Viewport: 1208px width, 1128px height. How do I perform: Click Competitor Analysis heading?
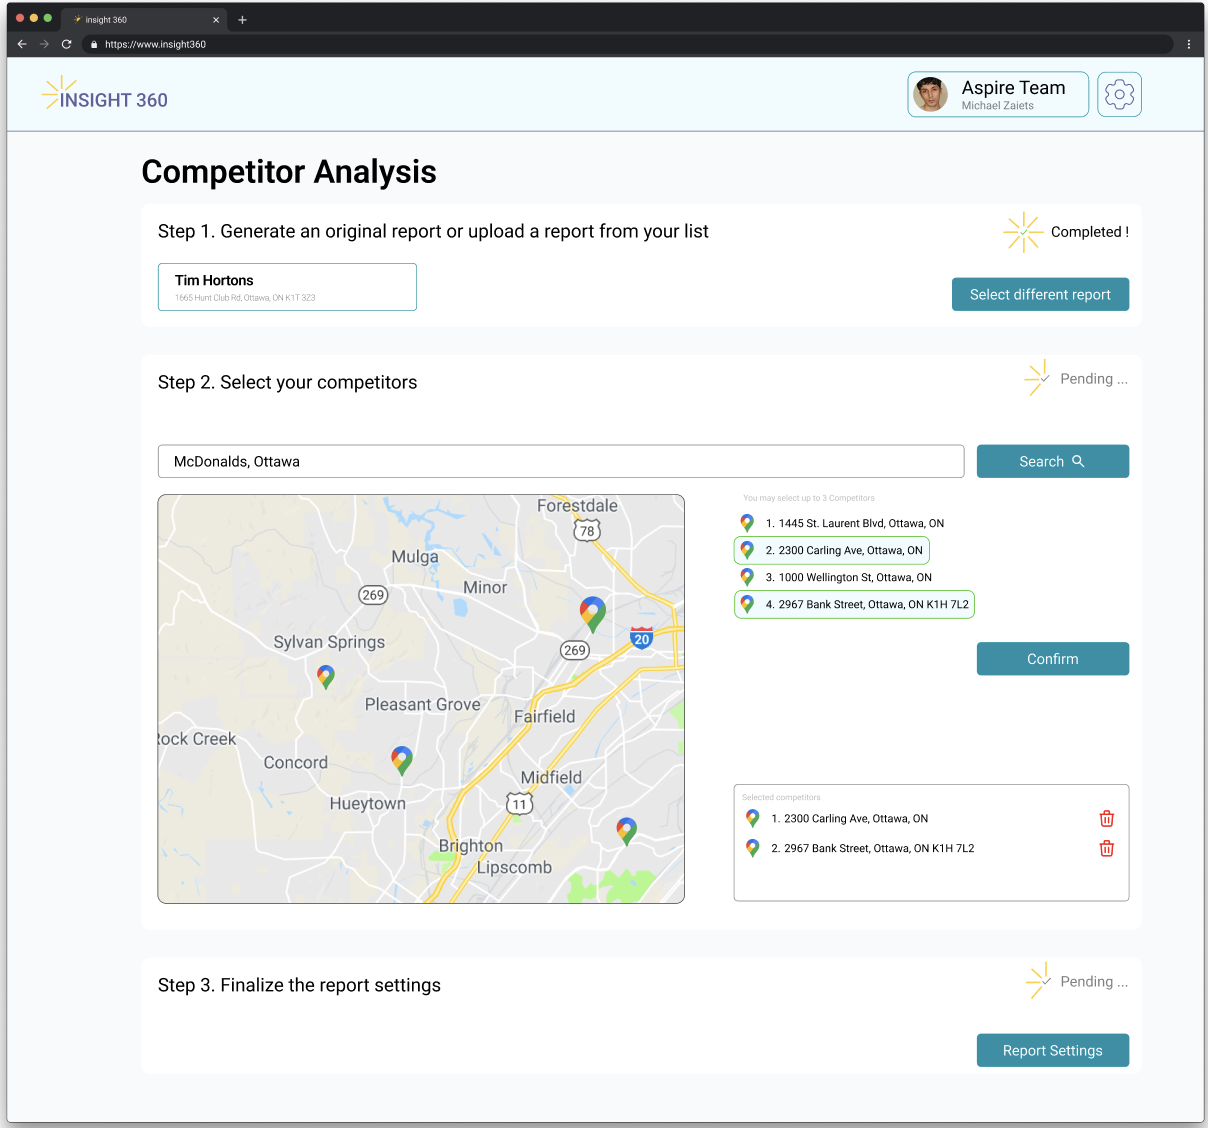[289, 172]
